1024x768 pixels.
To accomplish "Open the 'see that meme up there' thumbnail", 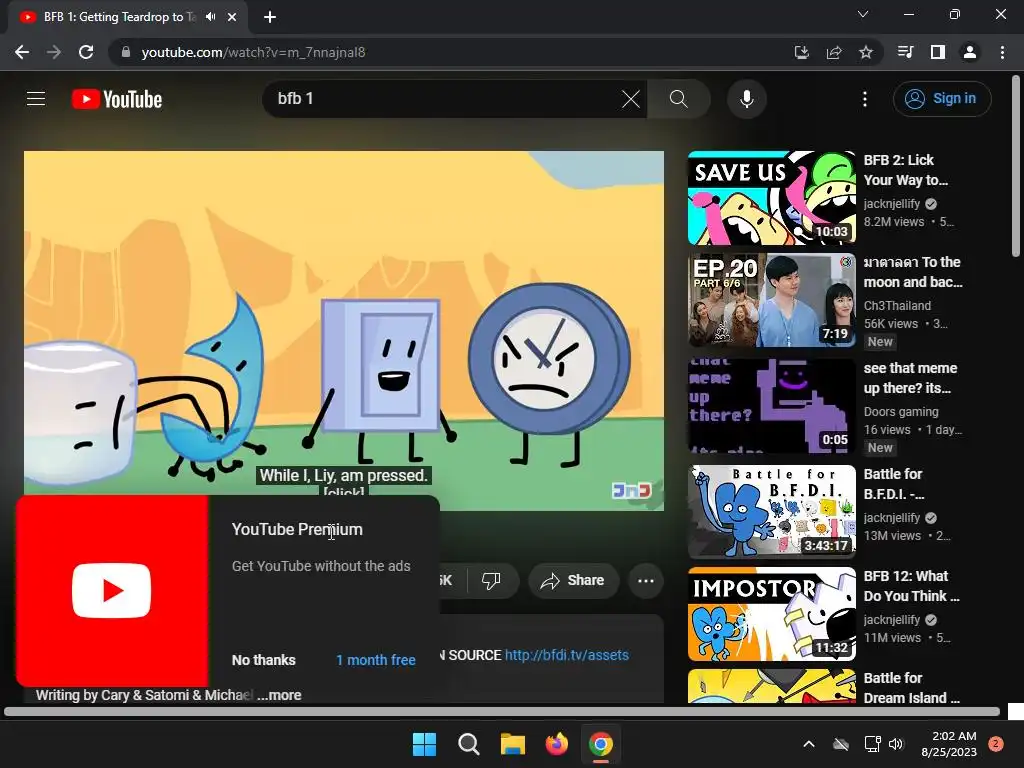I will click(x=771, y=406).
